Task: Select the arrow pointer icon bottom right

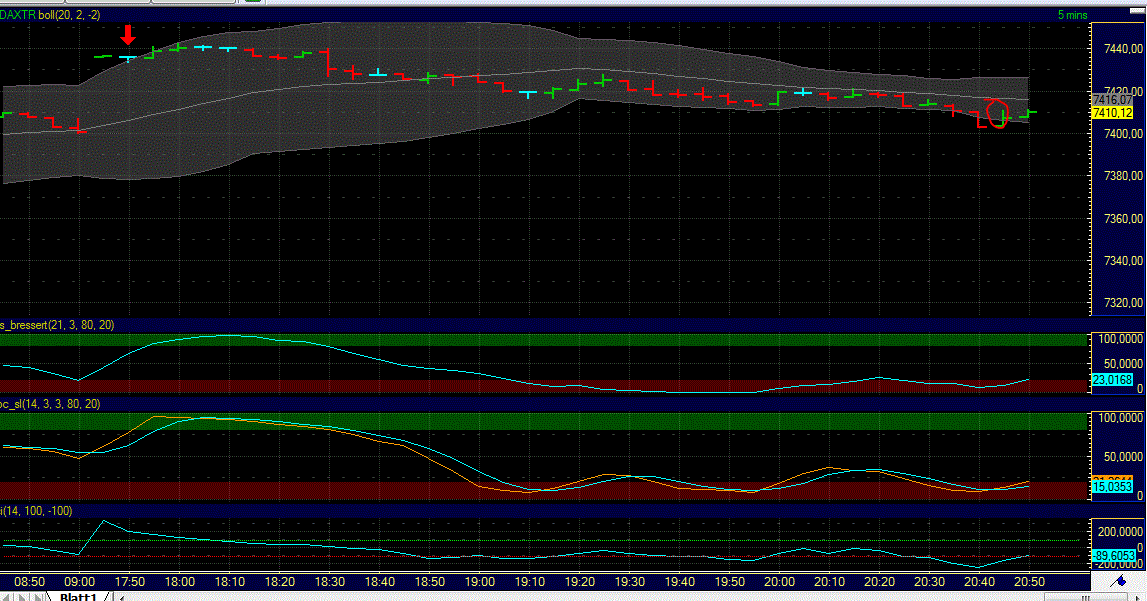Action: 1137,597
